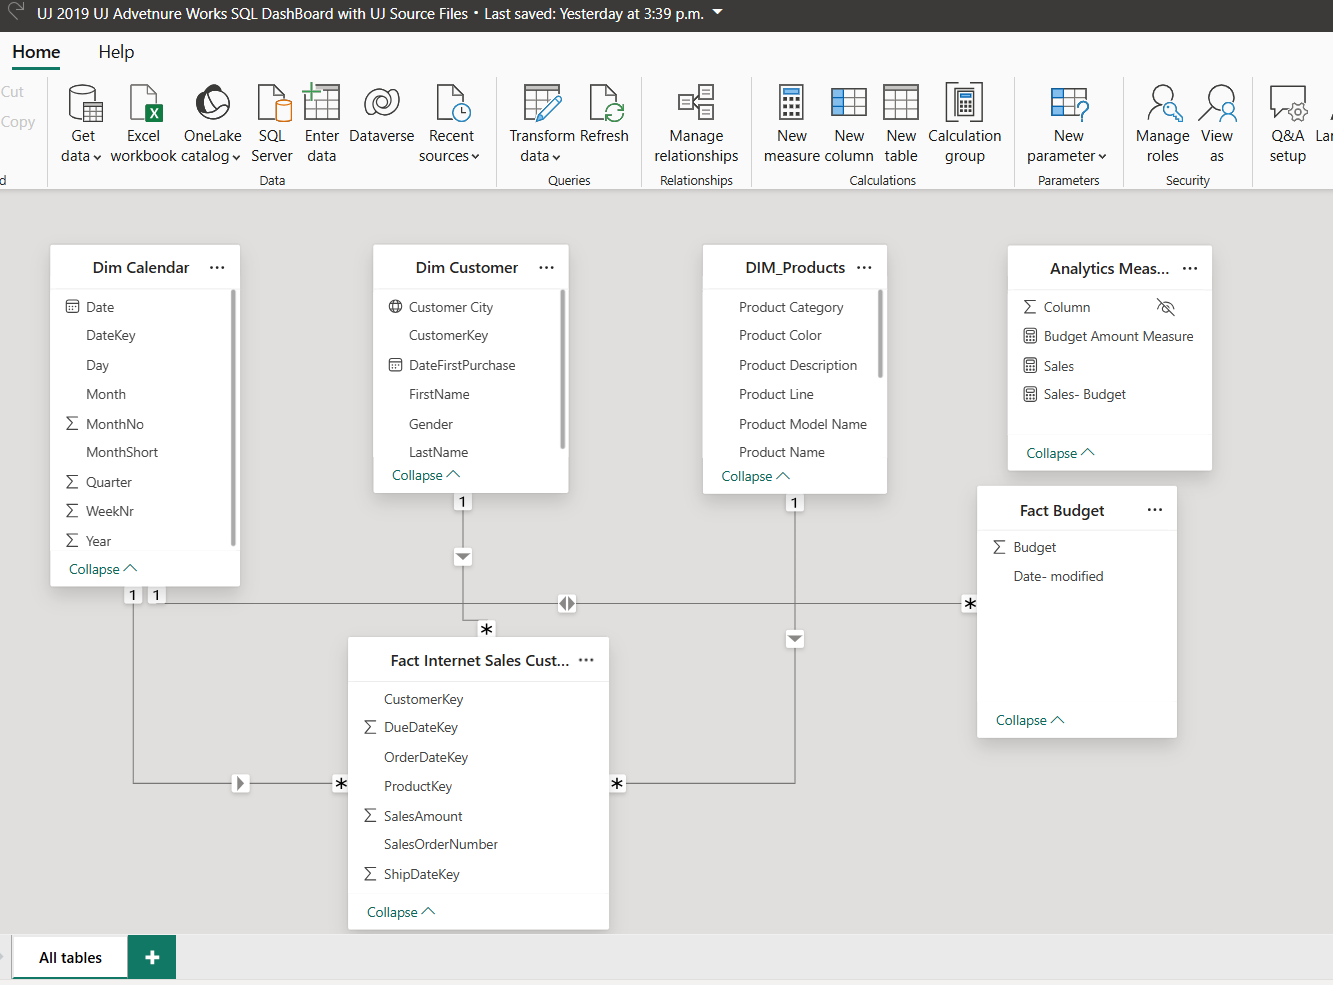Collapse the Fact Internet Sales table

[x=401, y=912]
